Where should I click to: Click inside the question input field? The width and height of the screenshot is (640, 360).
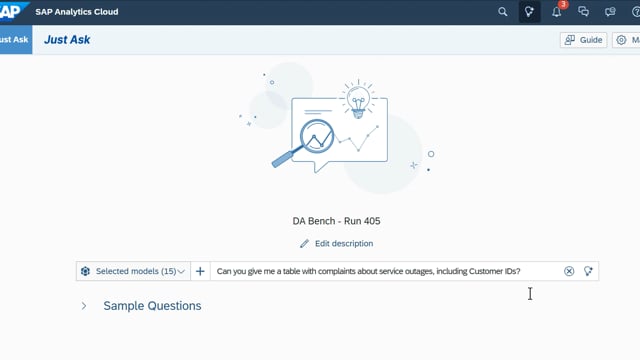[x=386, y=271]
